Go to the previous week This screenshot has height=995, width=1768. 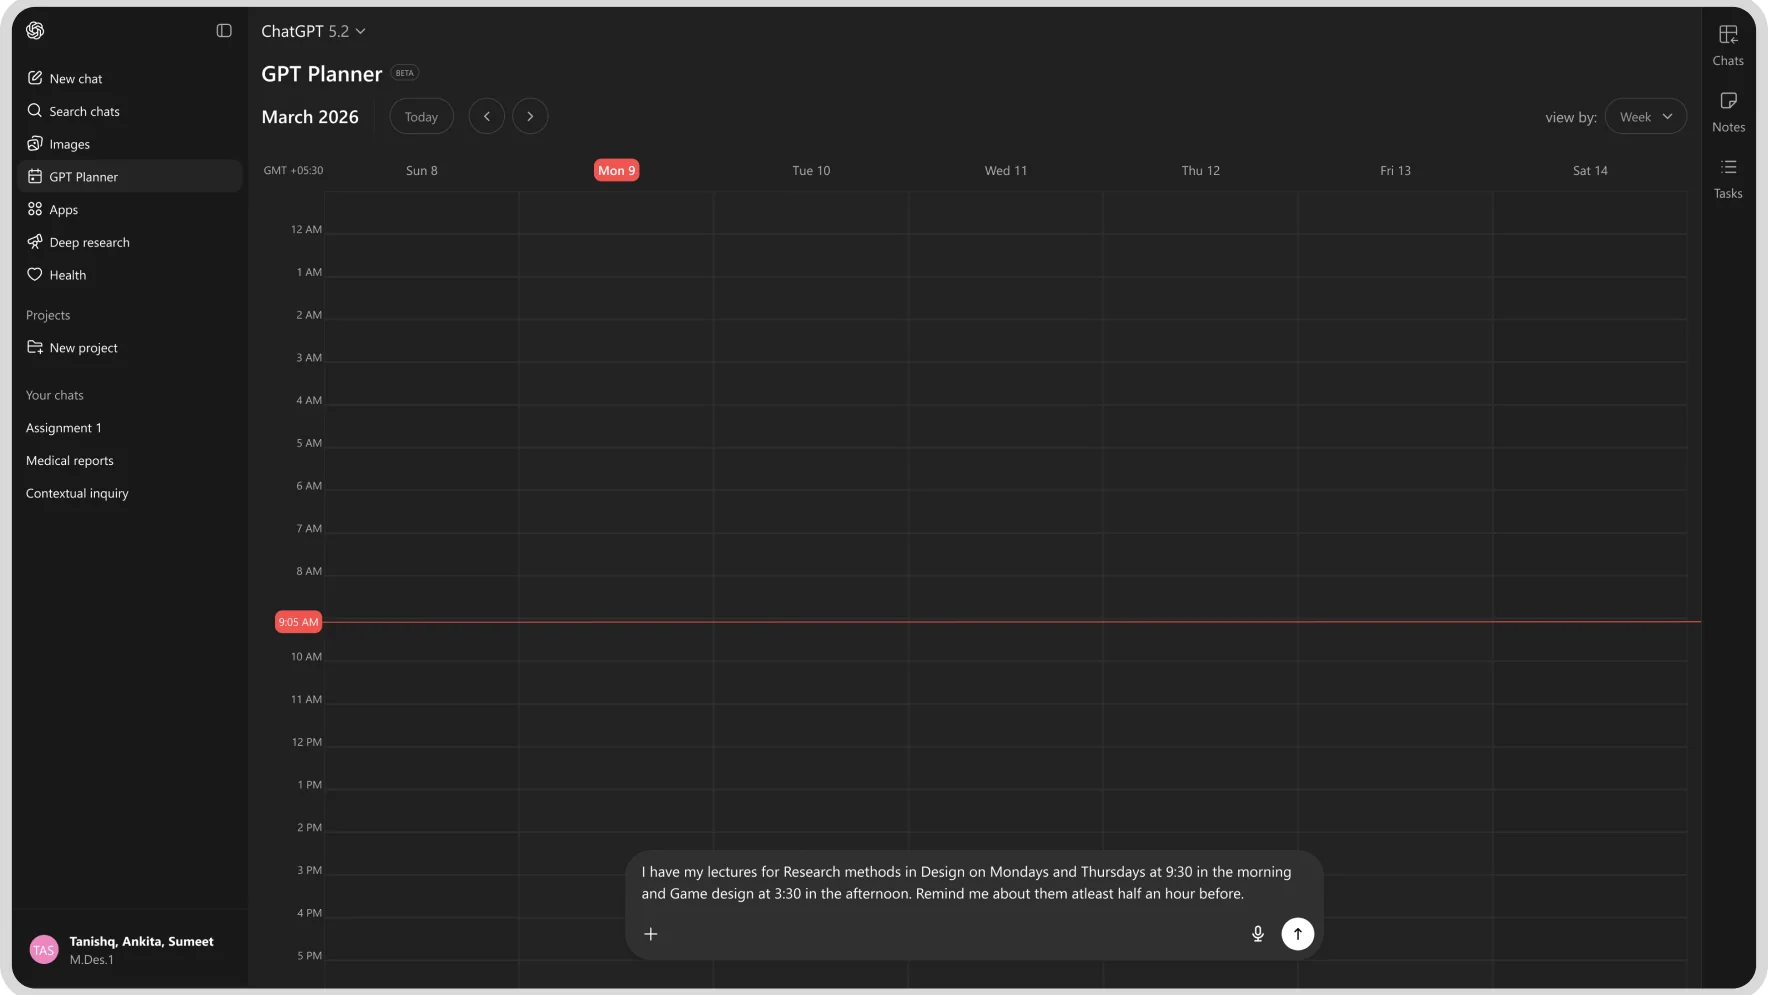tap(486, 117)
